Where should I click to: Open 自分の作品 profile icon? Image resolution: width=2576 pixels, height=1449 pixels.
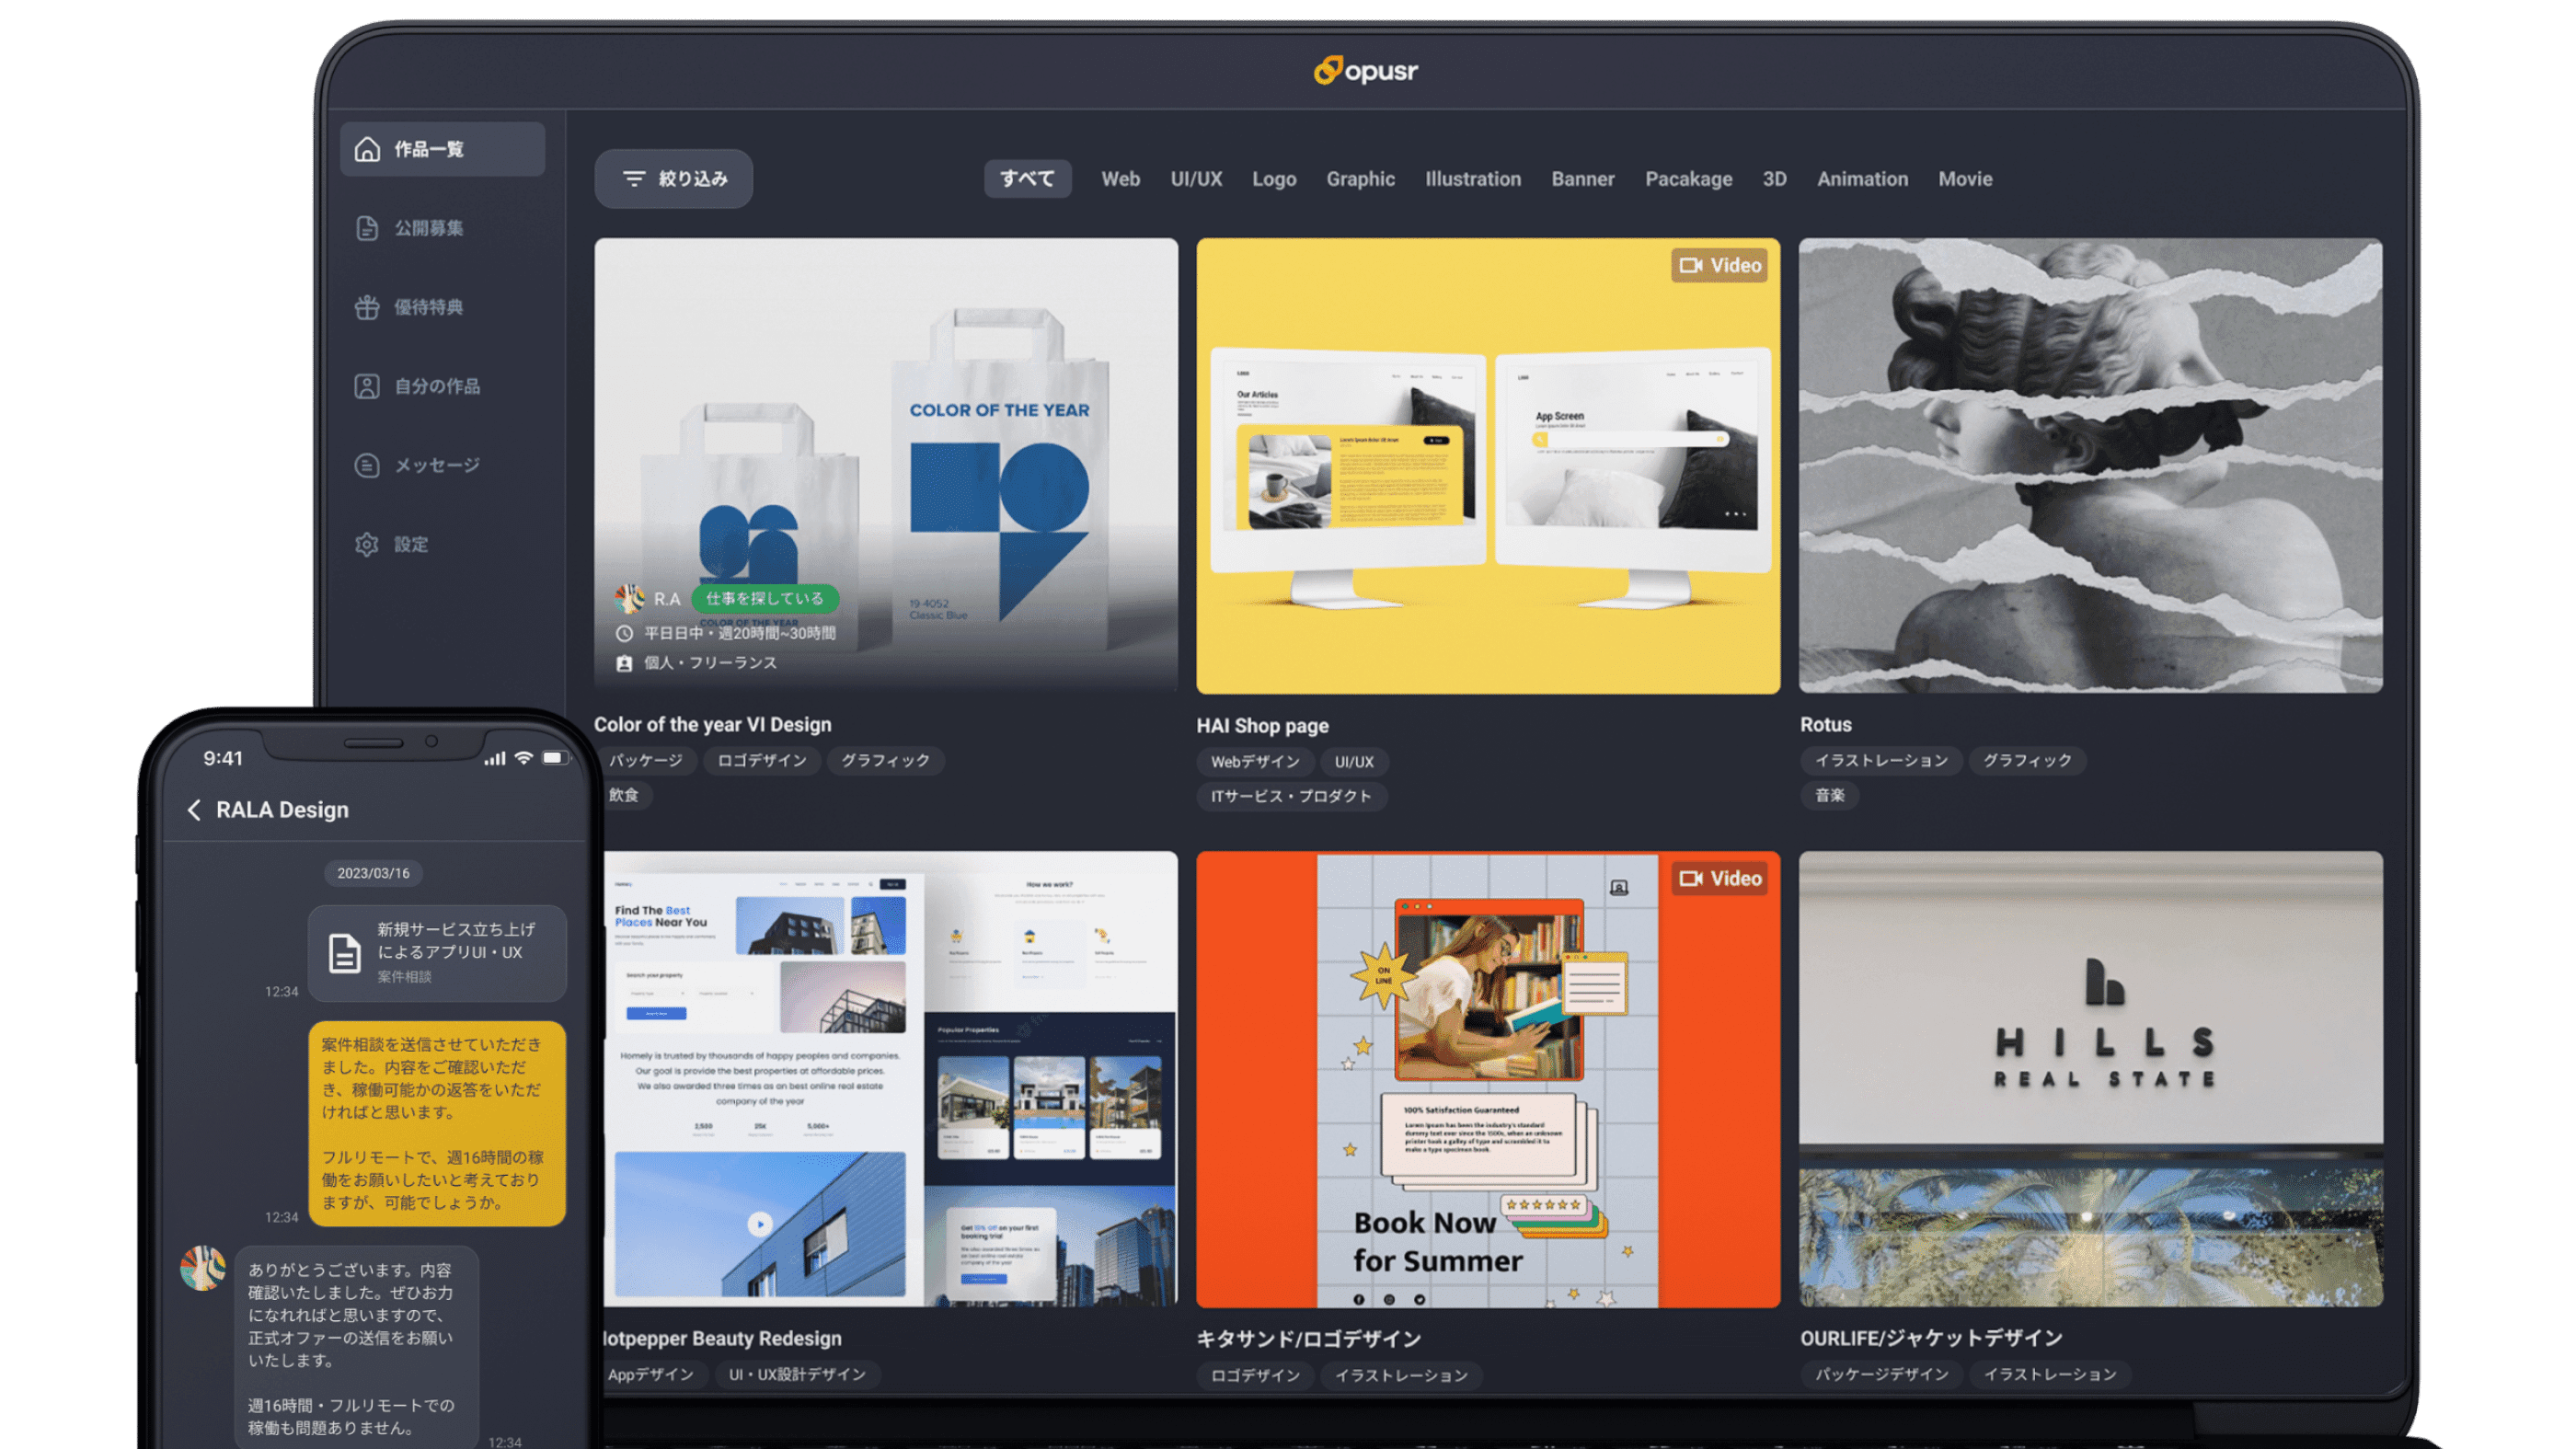366,385
